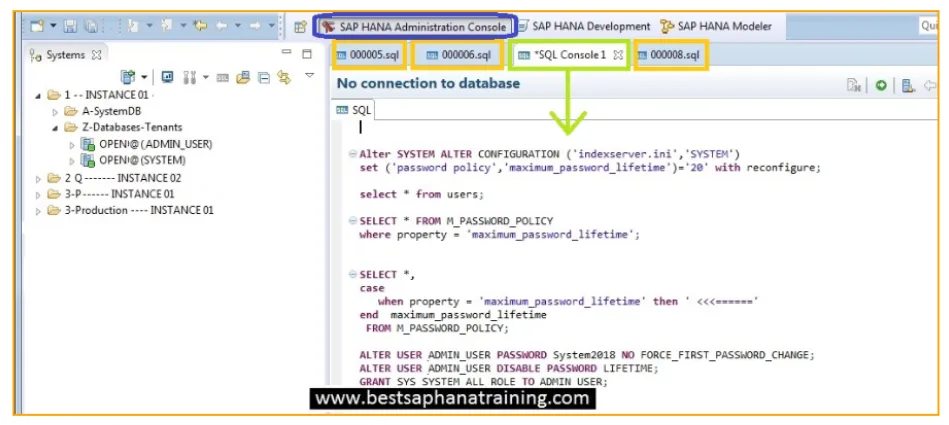Open the Back history dropdown arrow

point(237,26)
